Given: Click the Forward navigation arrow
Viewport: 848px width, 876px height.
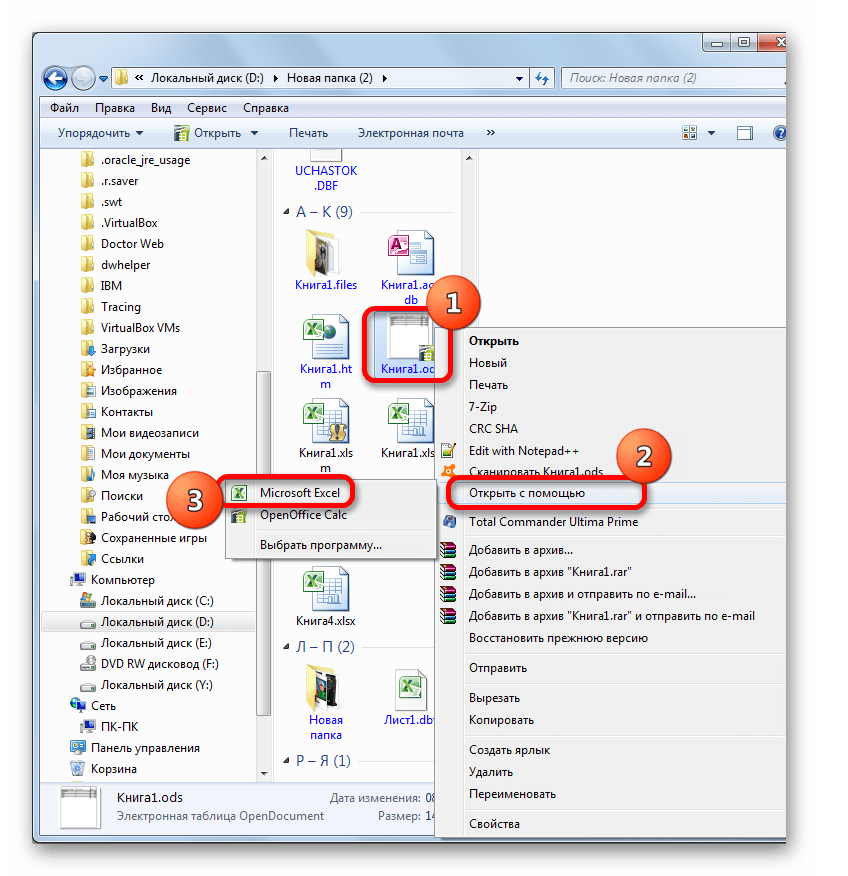Looking at the screenshot, I should [x=83, y=78].
